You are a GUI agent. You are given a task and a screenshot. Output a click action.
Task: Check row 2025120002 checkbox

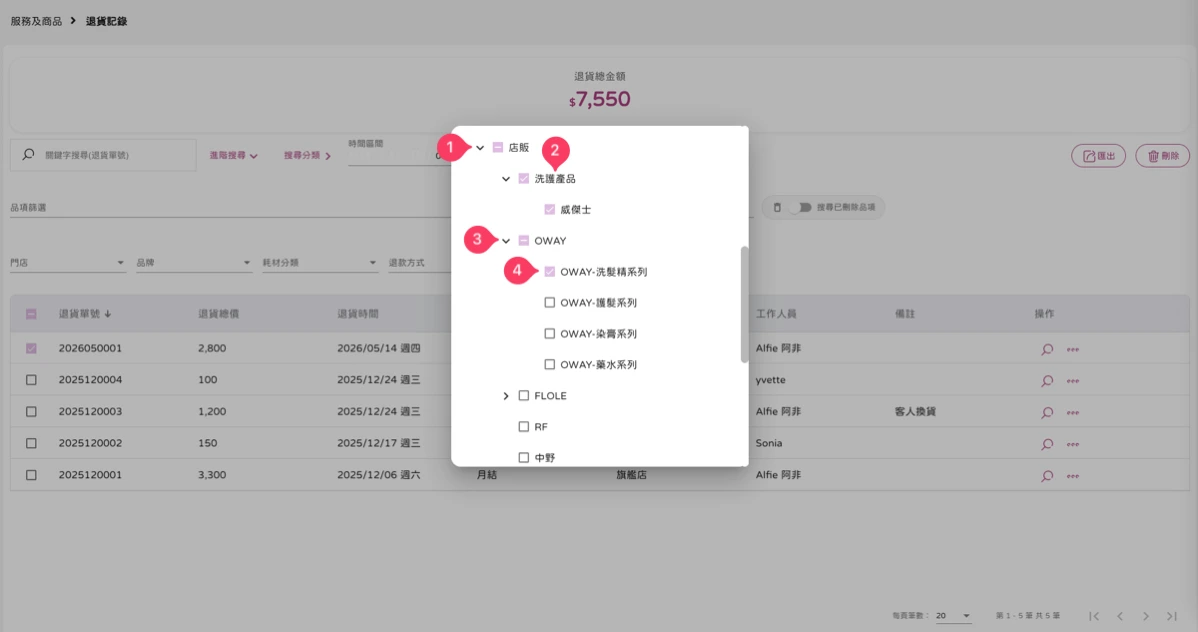point(31,443)
